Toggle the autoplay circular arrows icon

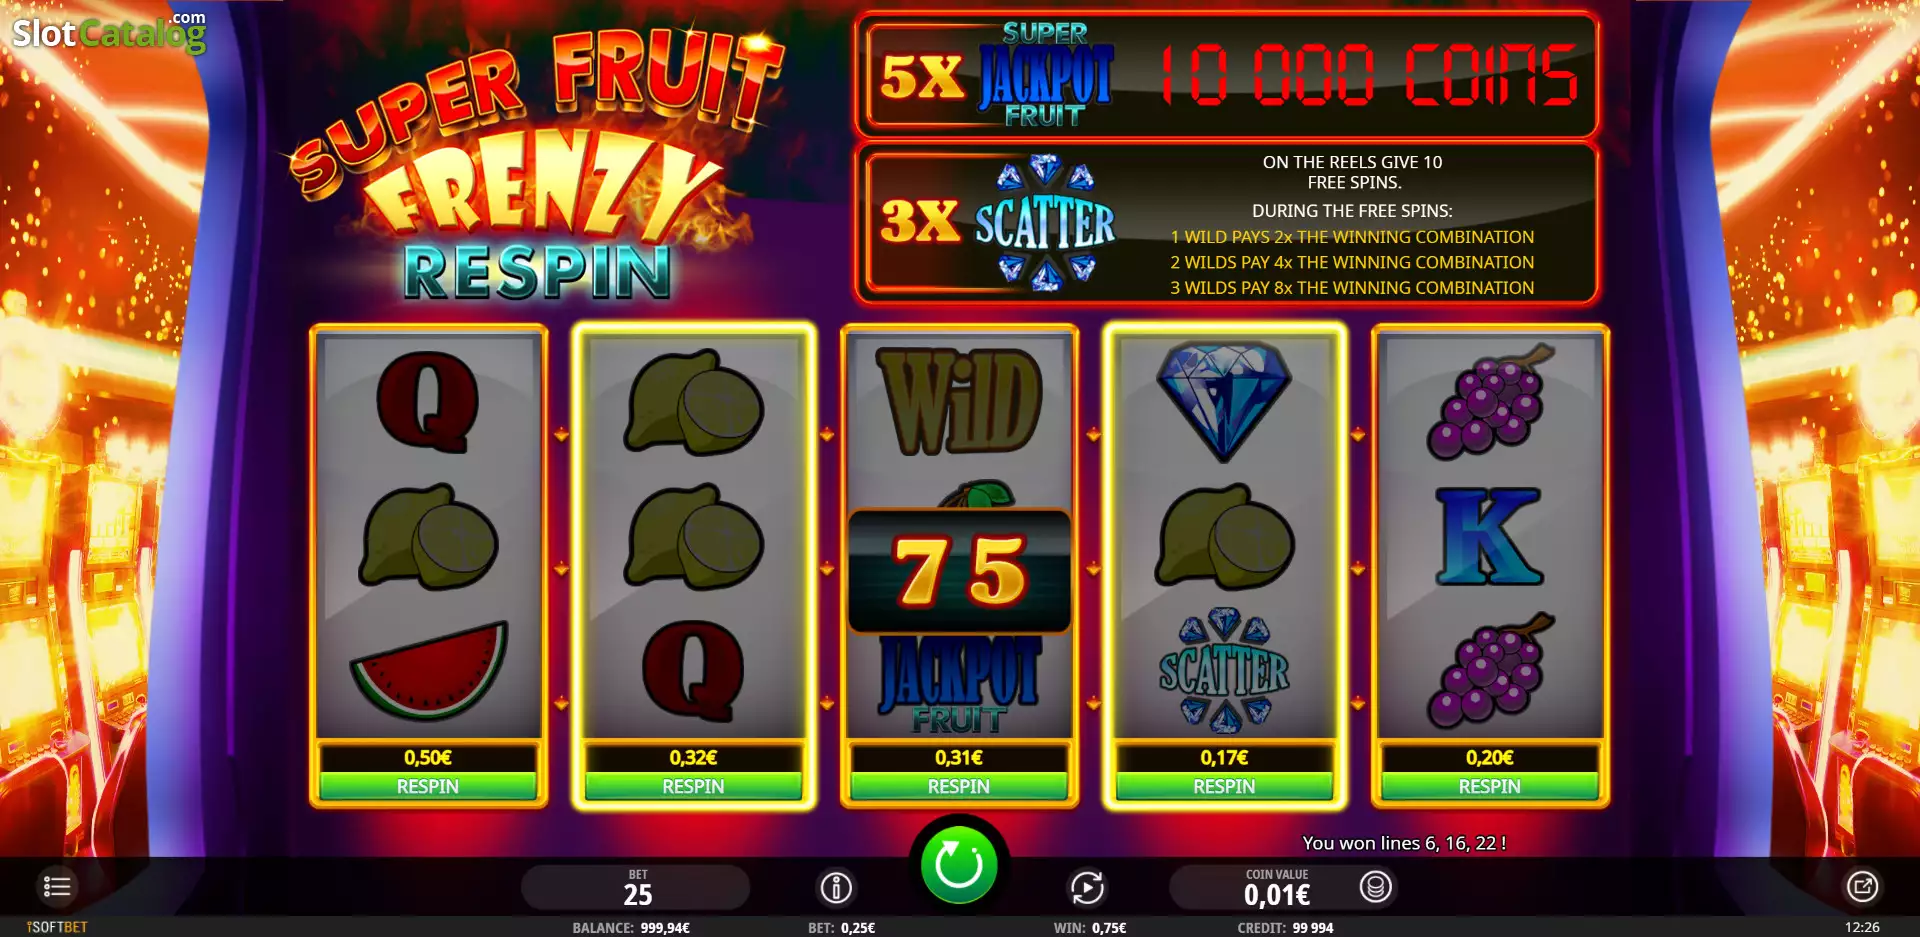pyautogui.click(x=1087, y=887)
